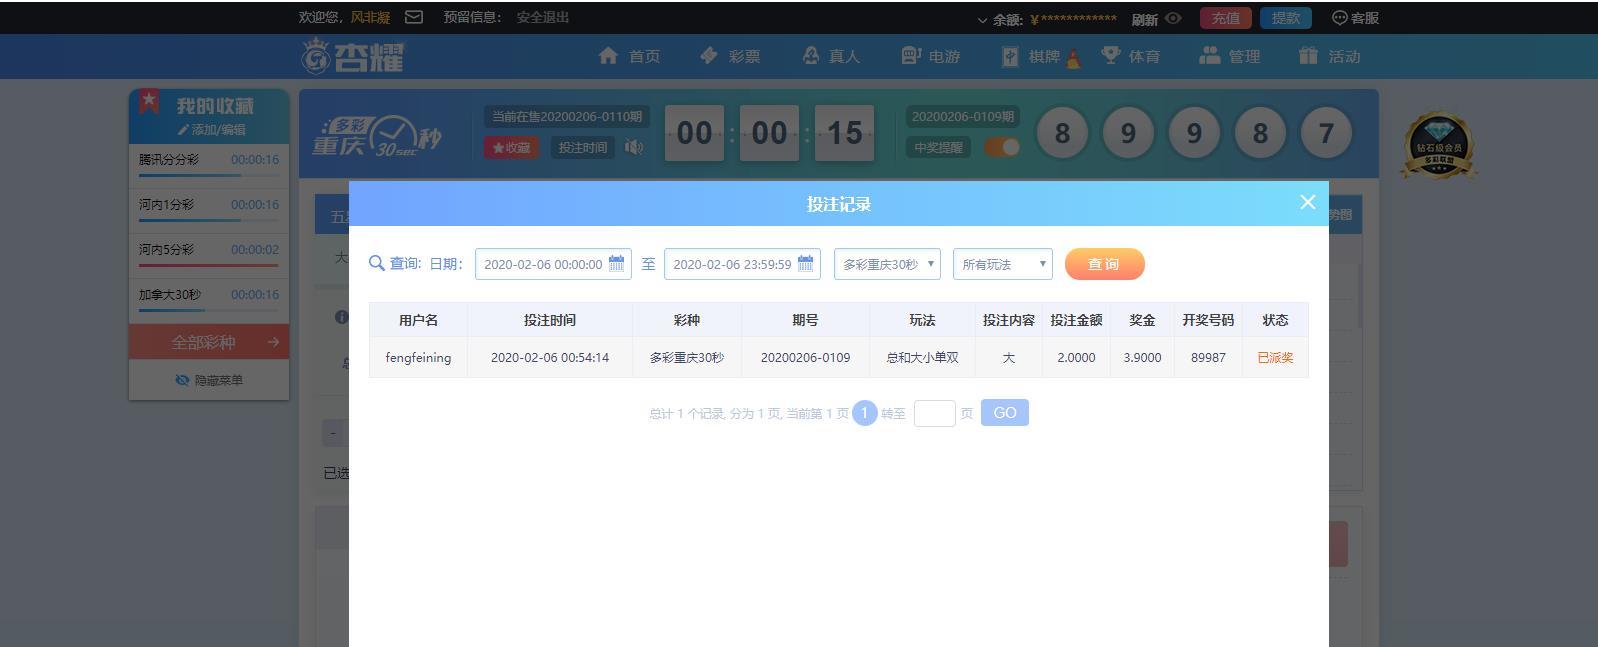Toggle the sound speaker icon
The height and width of the screenshot is (647, 1598).
(634, 147)
